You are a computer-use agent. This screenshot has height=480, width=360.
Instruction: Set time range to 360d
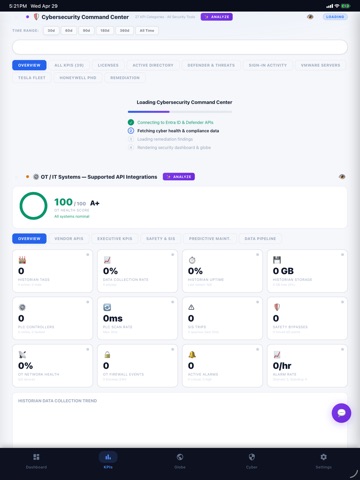click(125, 31)
